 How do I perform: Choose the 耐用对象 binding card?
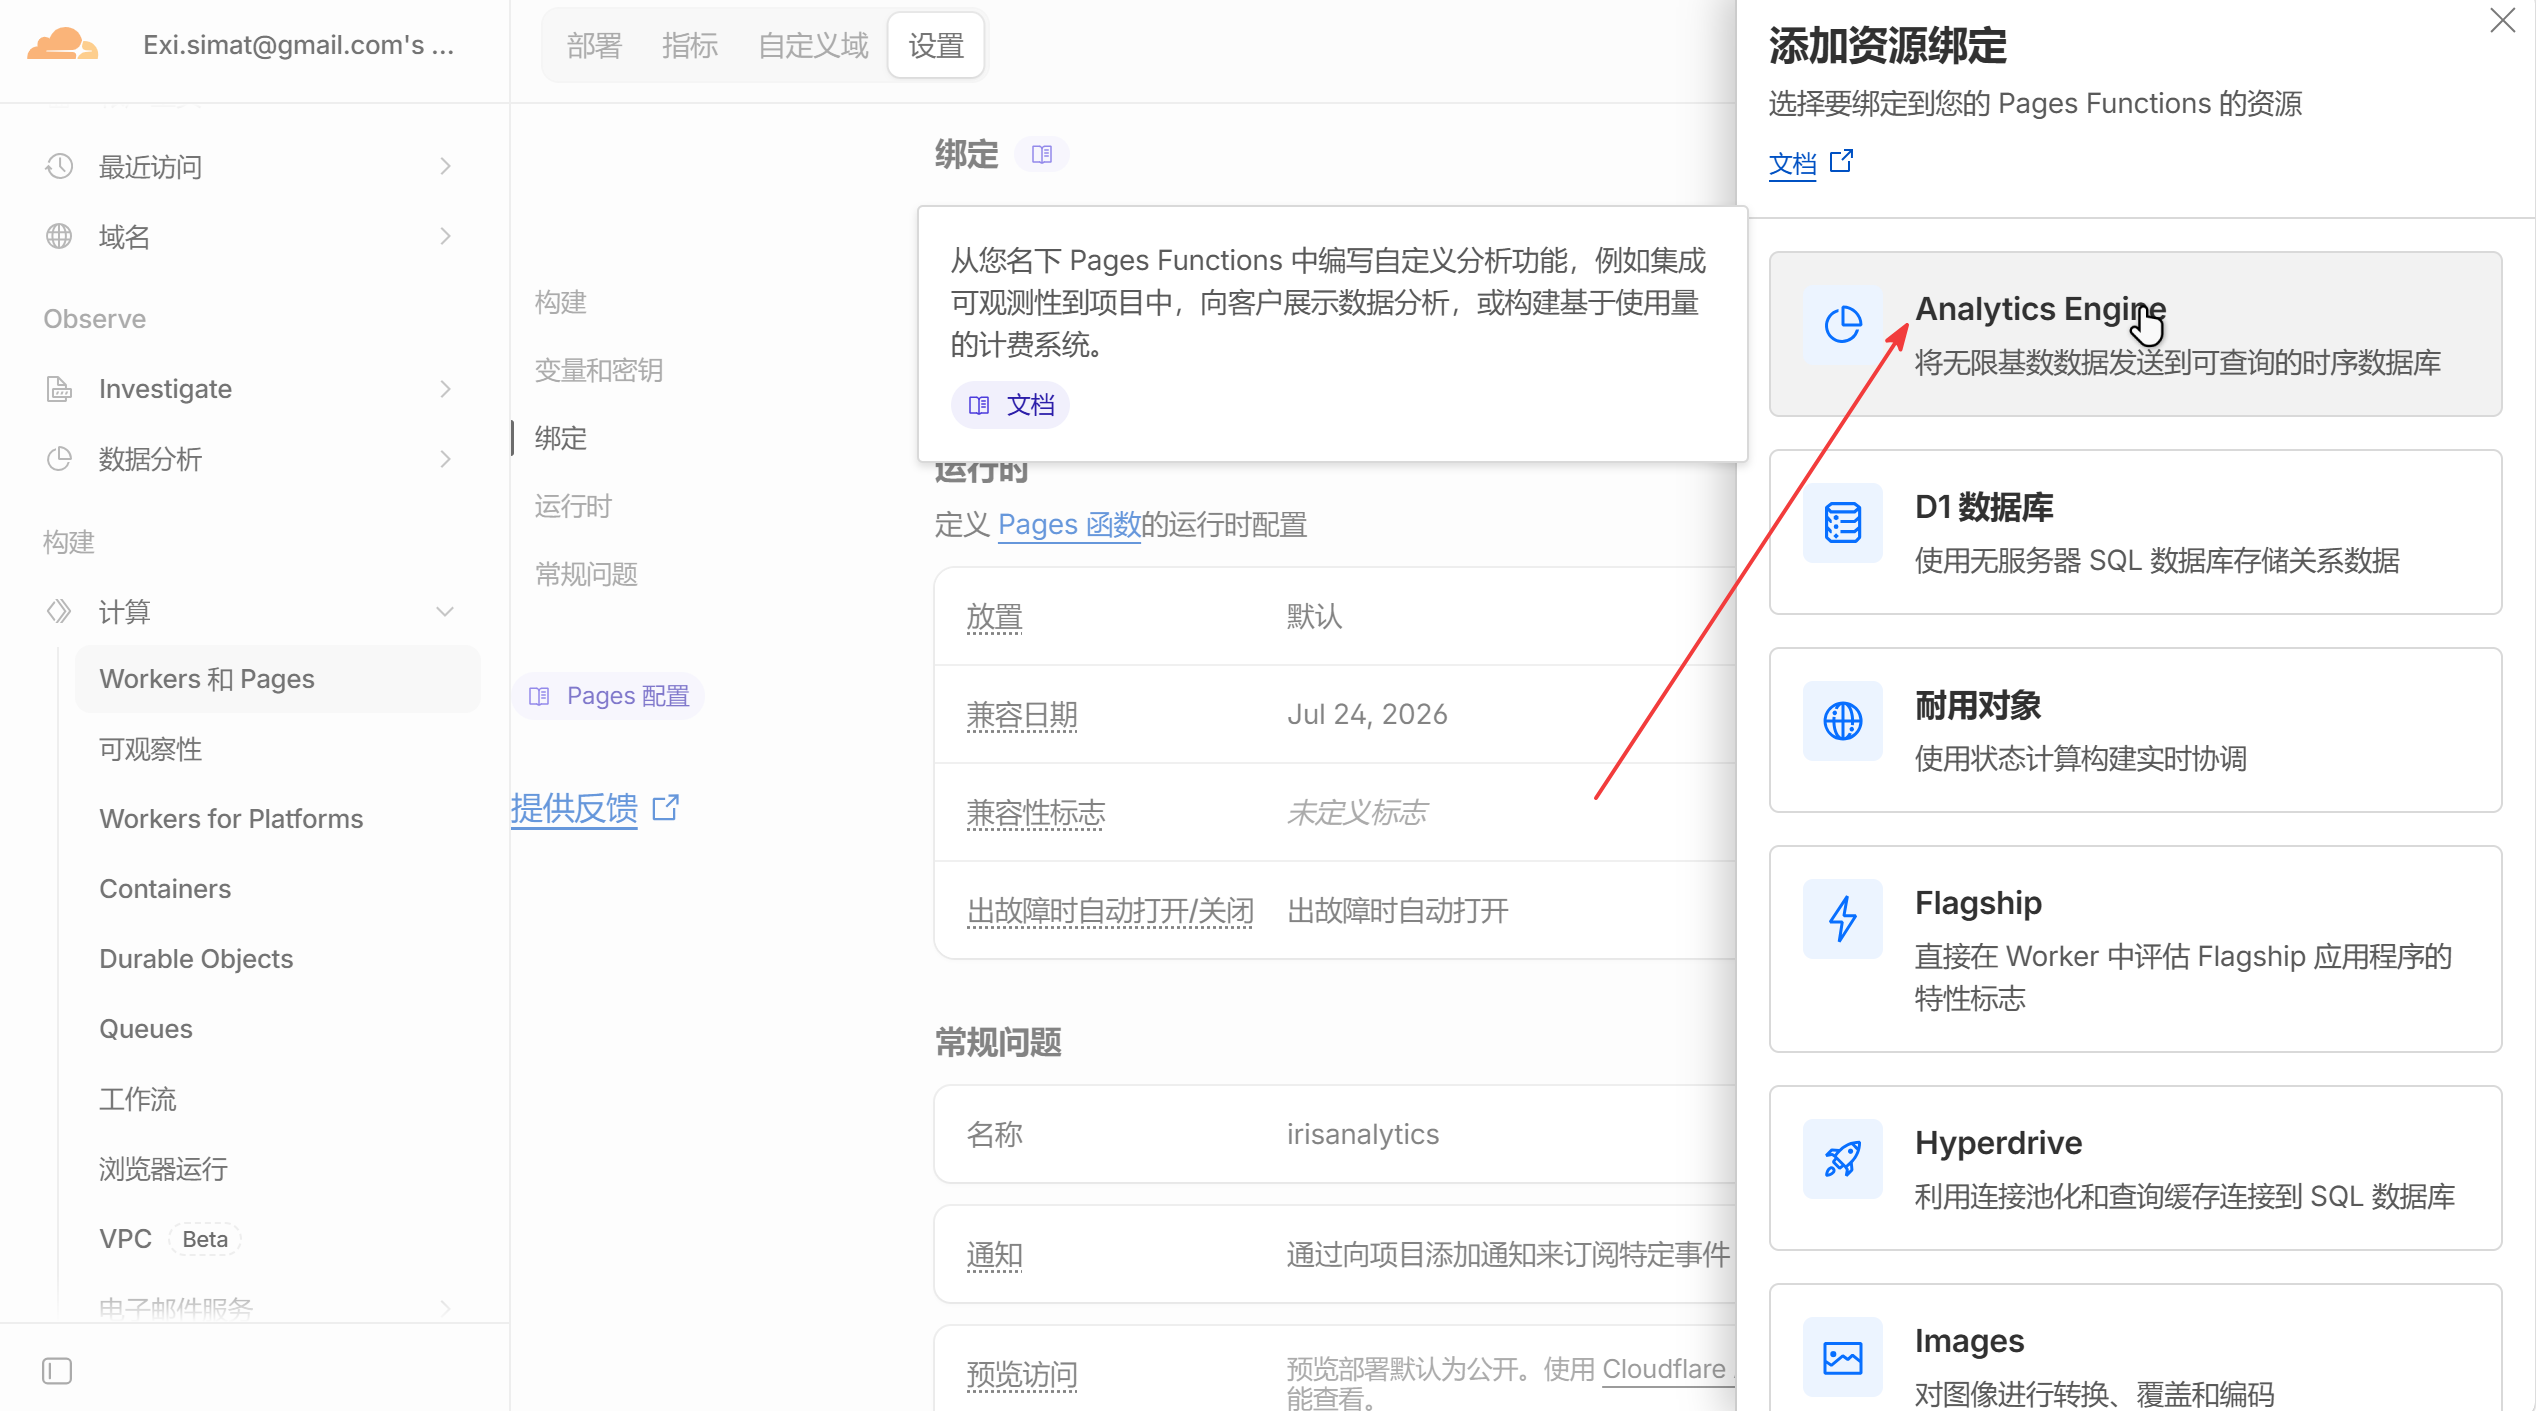pyautogui.click(x=2135, y=730)
